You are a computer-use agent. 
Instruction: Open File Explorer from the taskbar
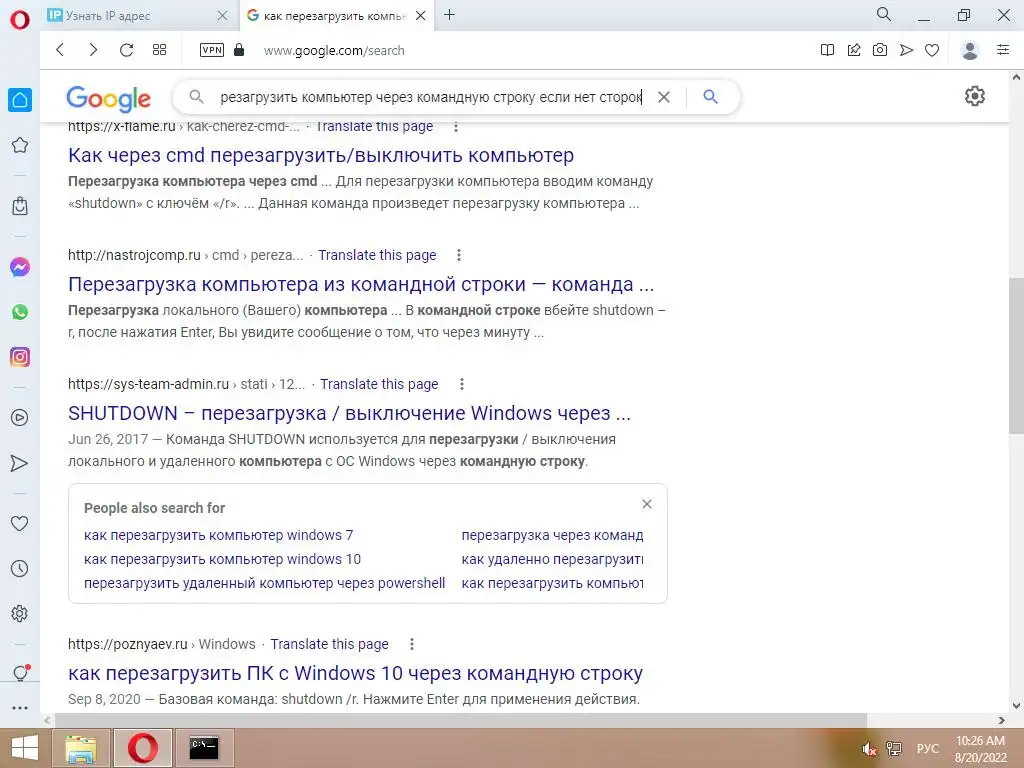(80, 748)
